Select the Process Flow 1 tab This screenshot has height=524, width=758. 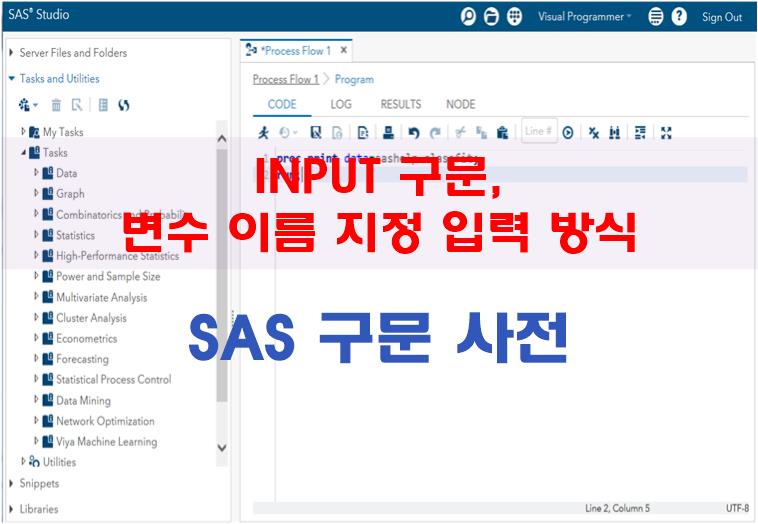pos(295,51)
